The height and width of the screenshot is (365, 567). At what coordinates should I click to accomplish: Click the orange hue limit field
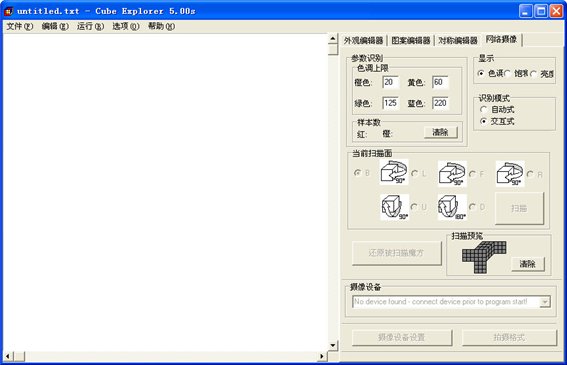(391, 82)
